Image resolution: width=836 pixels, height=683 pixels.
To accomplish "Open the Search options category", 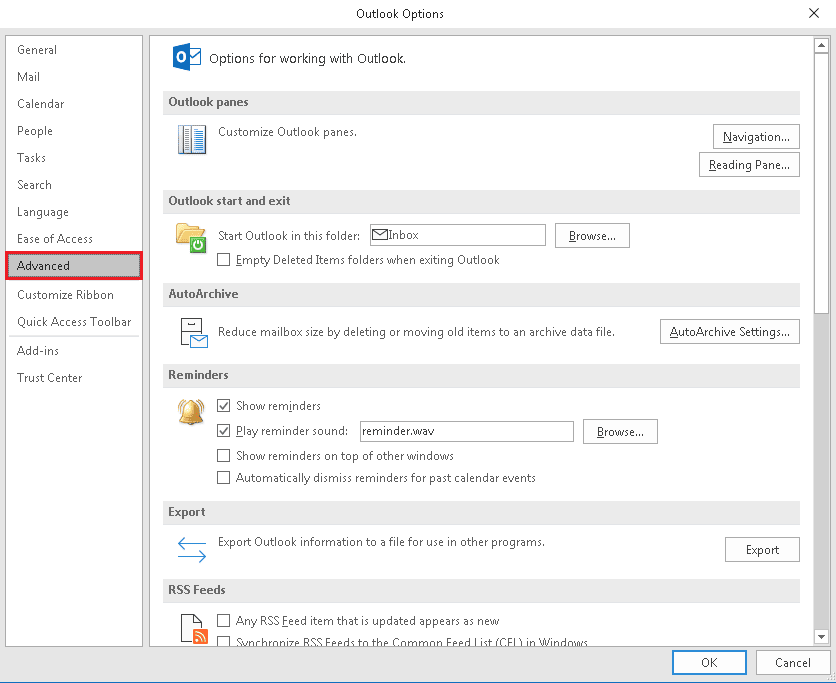I will pos(74,185).
